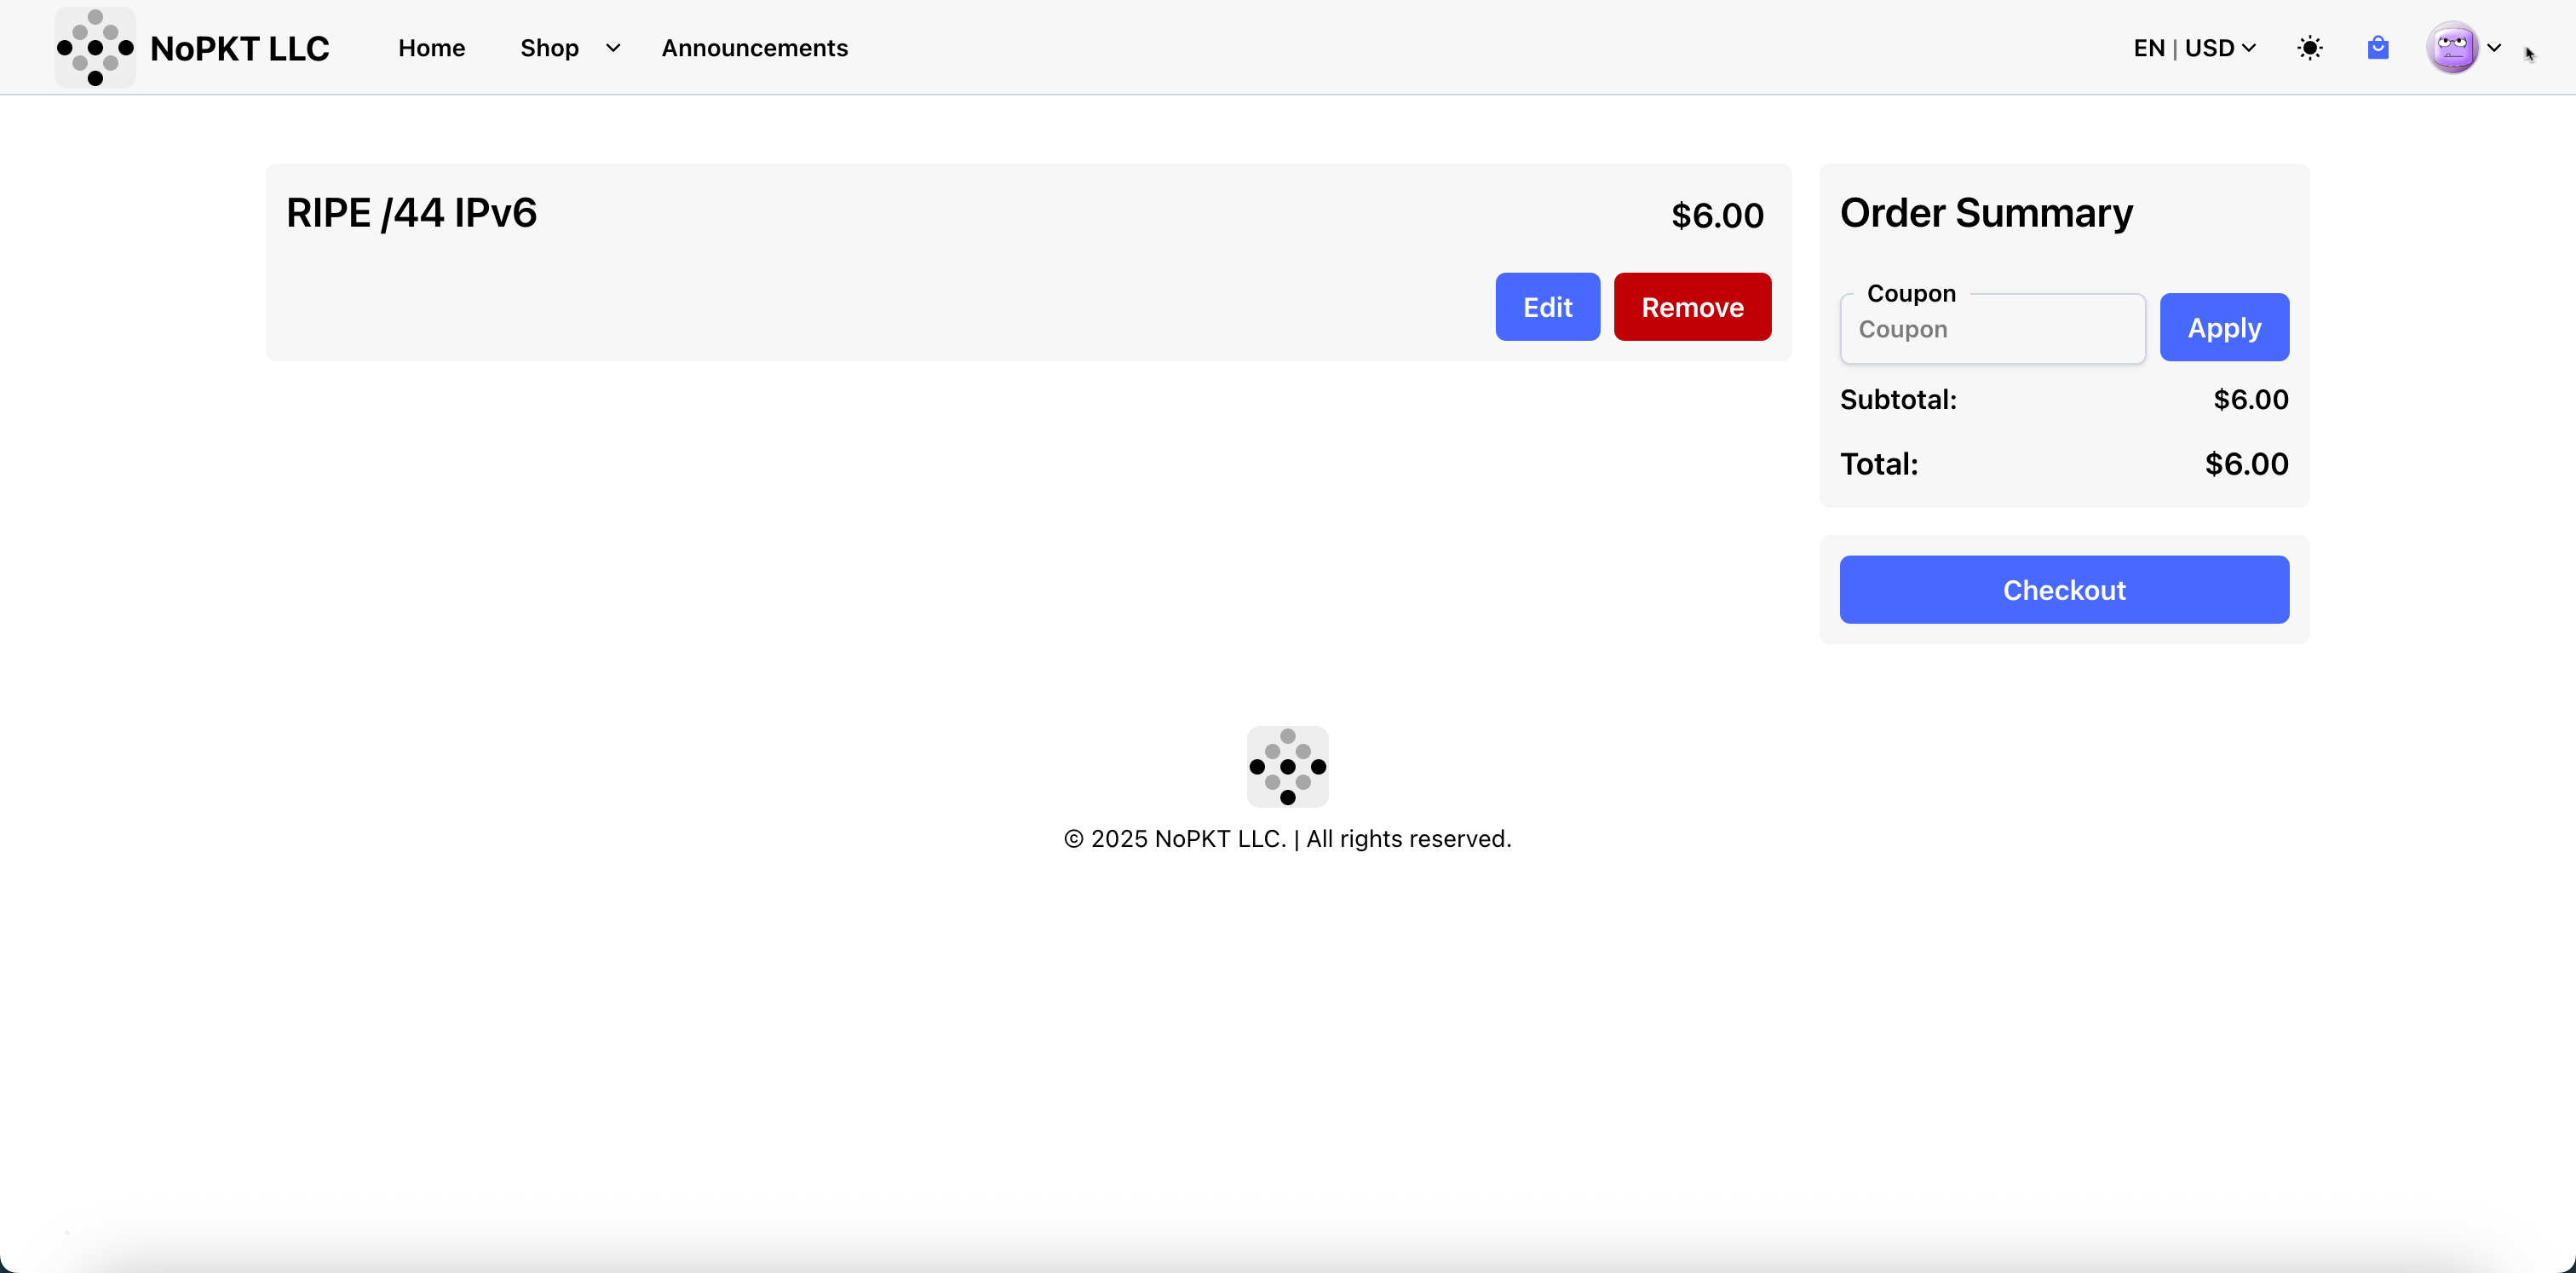Expand the account menu chevron beside avatar
This screenshot has width=2576, height=1273.
tap(2494, 47)
